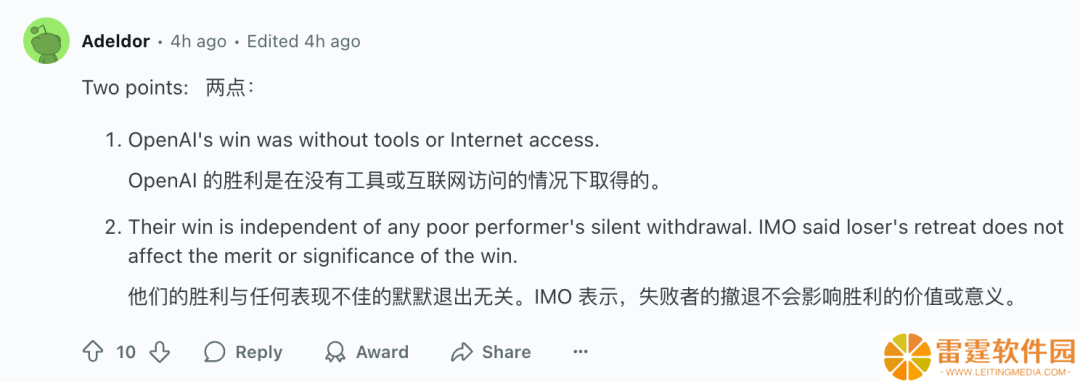Click the vote count showing 10
This screenshot has height=382, width=1080.
tap(126, 352)
